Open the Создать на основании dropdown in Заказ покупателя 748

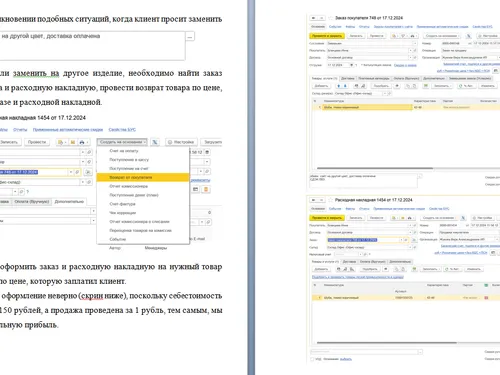[442, 36]
